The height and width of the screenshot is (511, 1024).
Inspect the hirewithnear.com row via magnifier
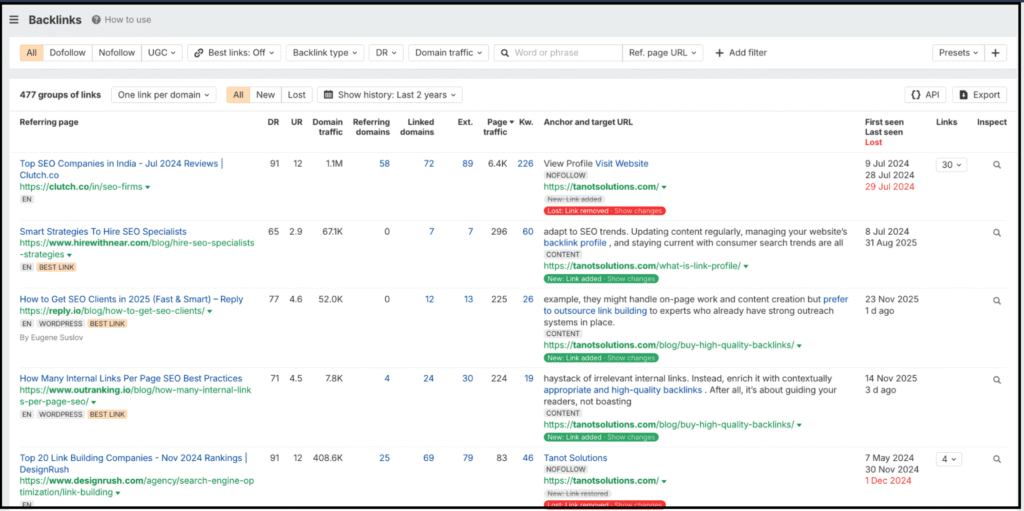(x=997, y=233)
